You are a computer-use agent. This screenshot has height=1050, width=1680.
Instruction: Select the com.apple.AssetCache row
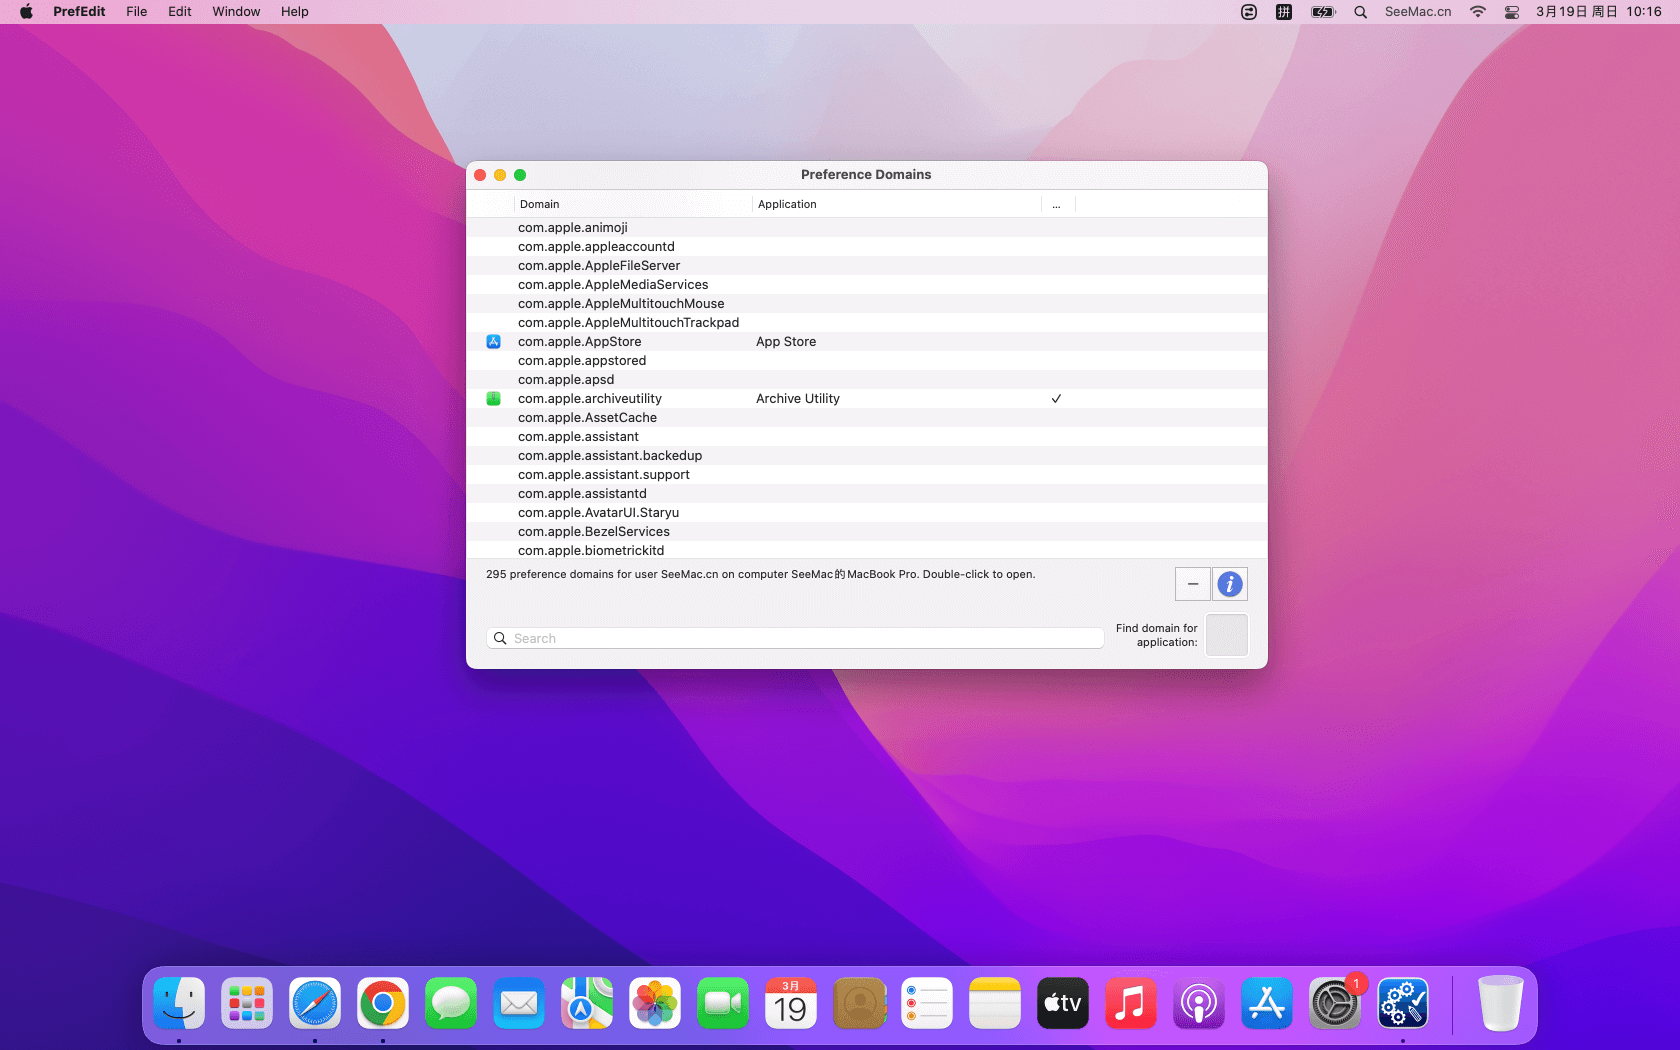tap(866, 418)
